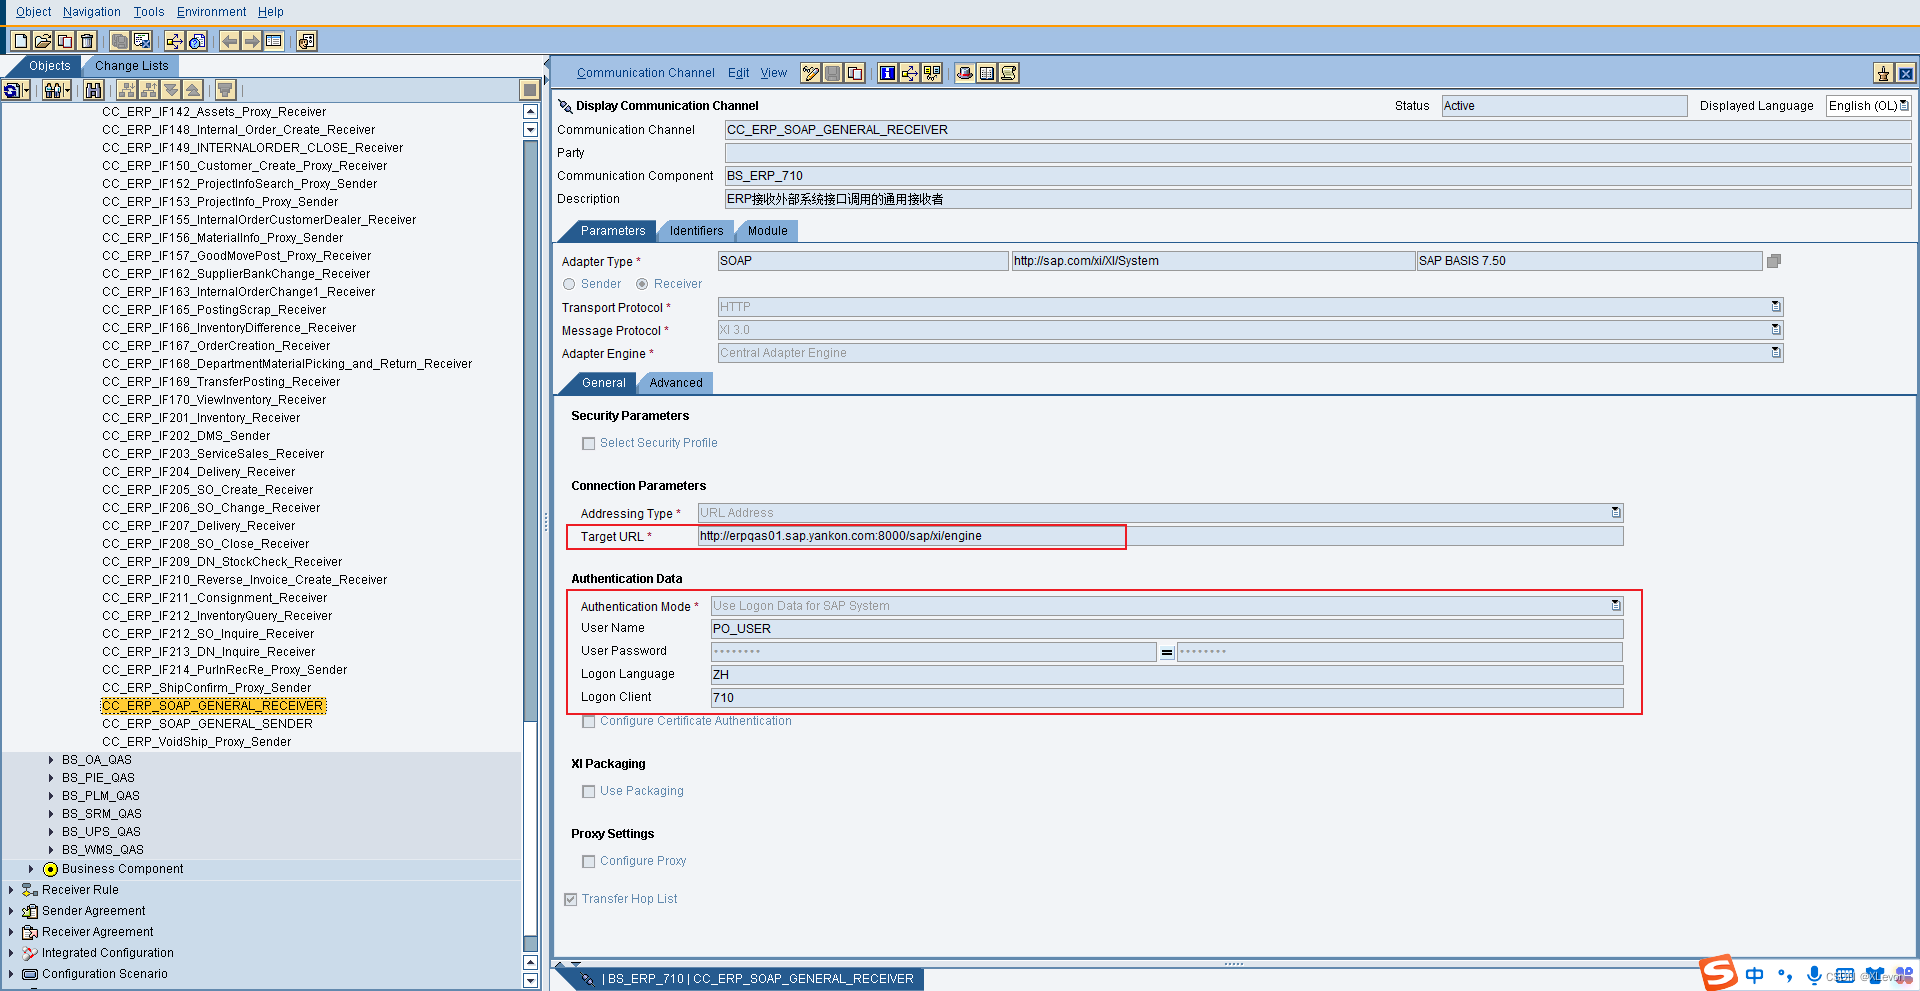Check Configure Certificate Authentication checkbox
1920x991 pixels.
[589, 721]
